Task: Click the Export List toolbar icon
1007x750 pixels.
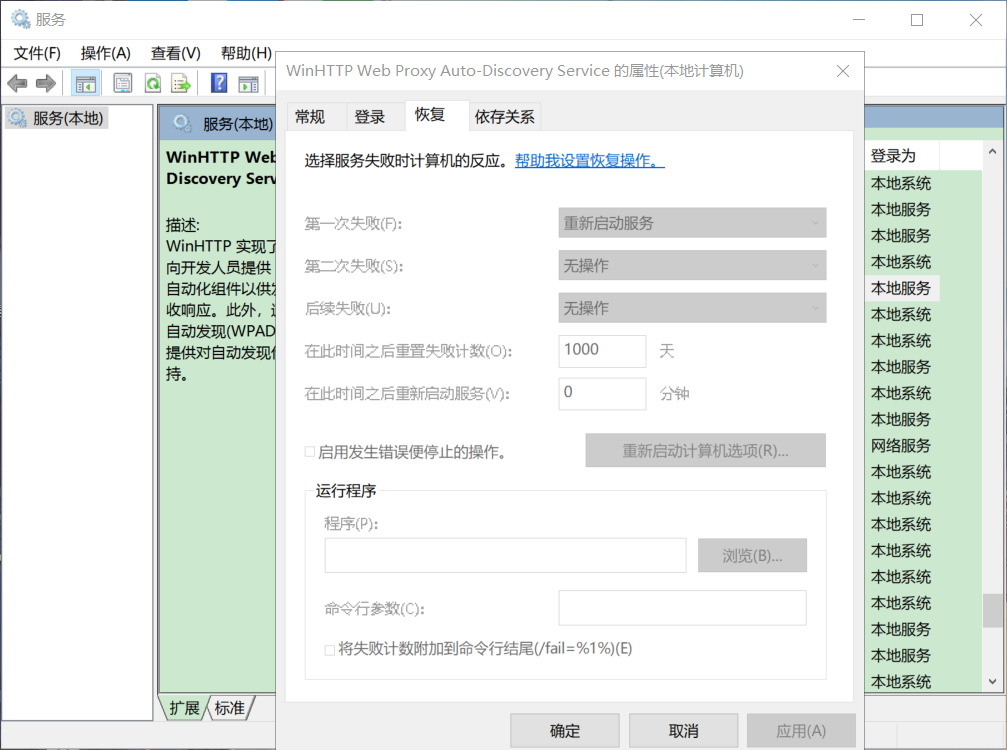Action: coord(181,83)
